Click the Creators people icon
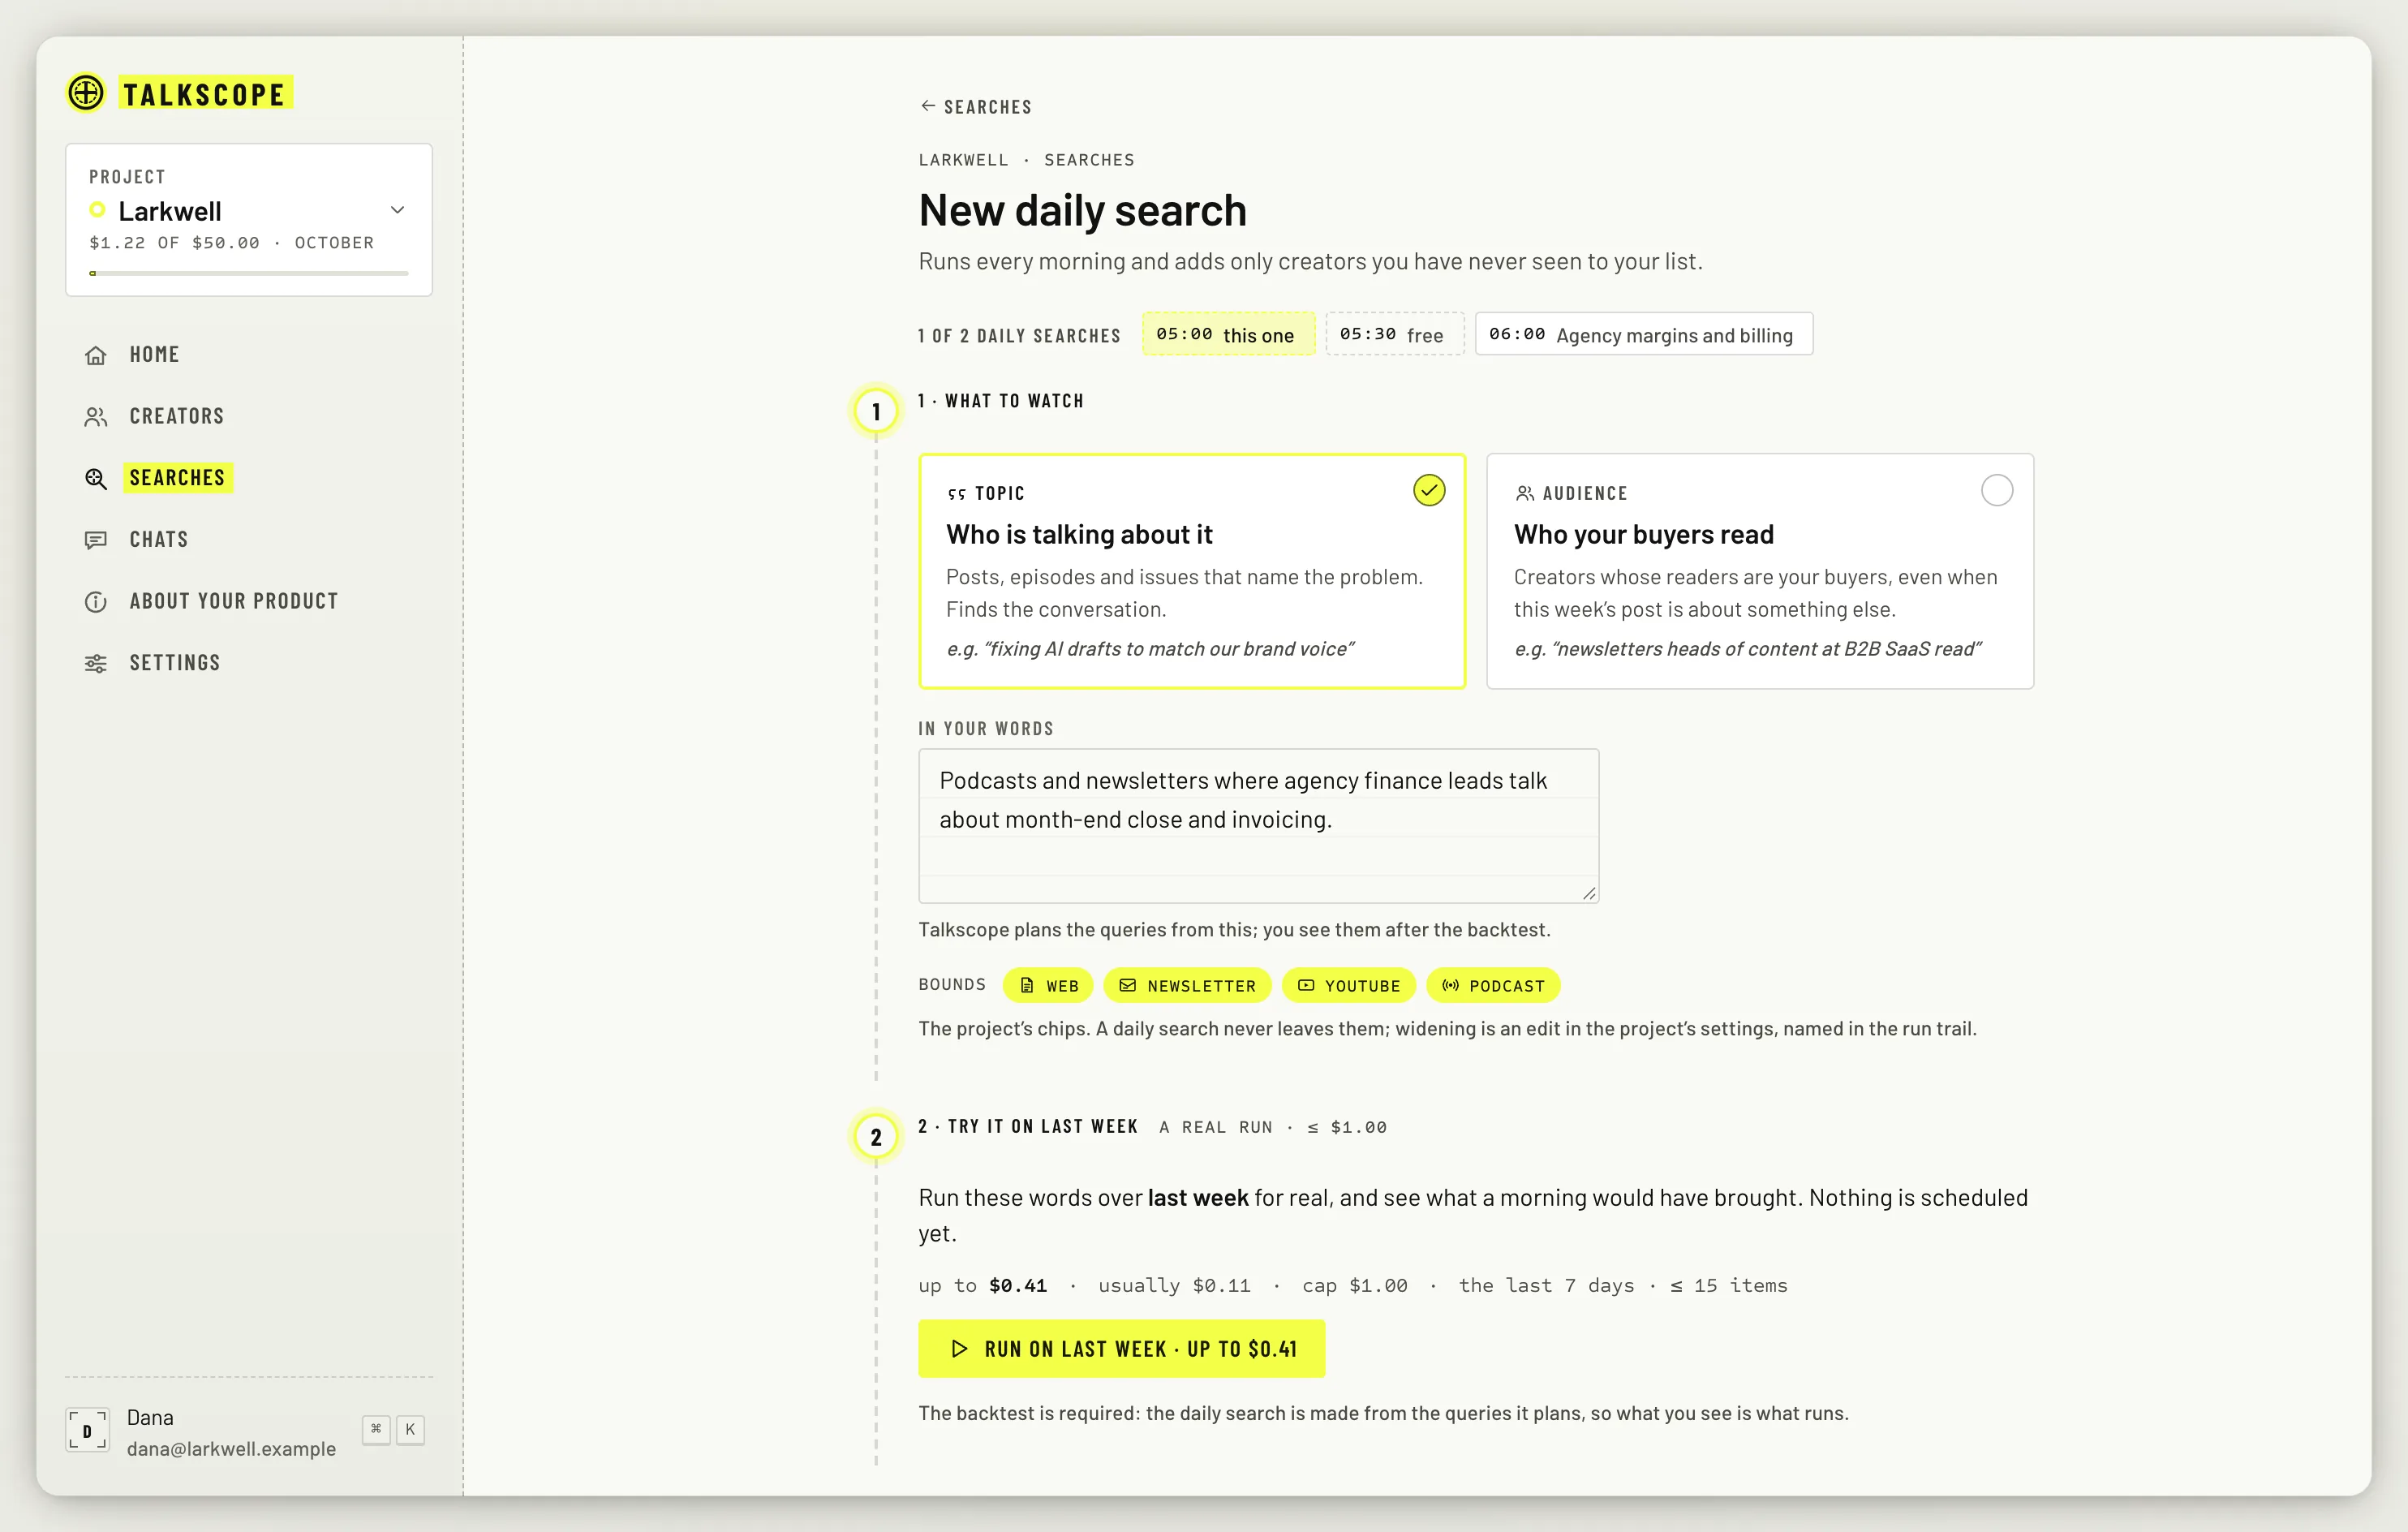Image resolution: width=2408 pixels, height=1532 pixels. click(x=96, y=417)
